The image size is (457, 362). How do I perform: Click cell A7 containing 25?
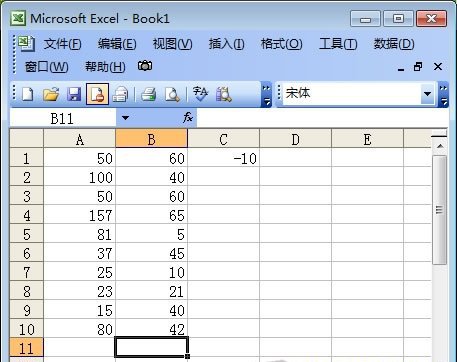point(79,272)
